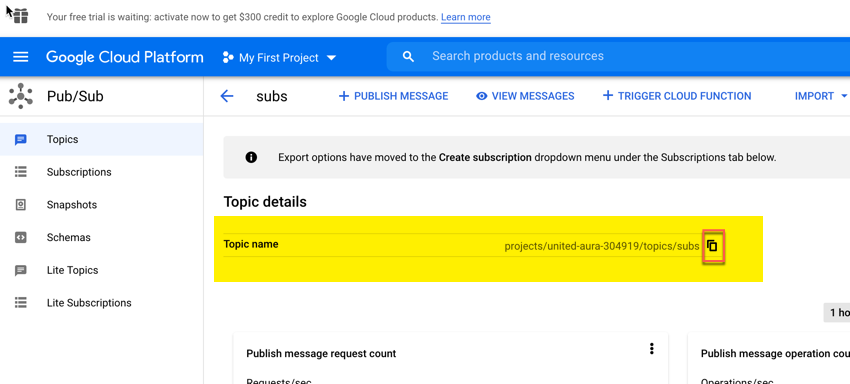Click the gift icon in trial banner
Viewport: 850px width, 384px height.
21,16
